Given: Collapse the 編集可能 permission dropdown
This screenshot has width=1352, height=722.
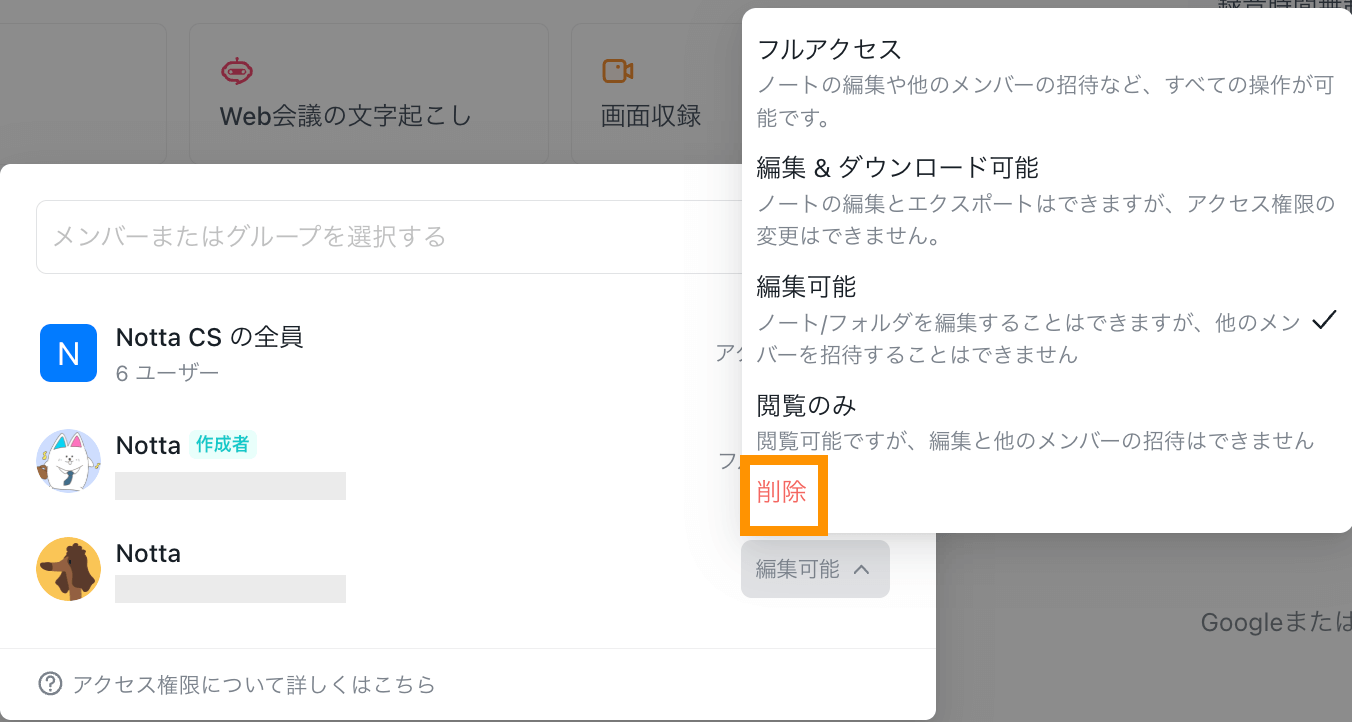Looking at the screenshot, I should click(815, 569).
